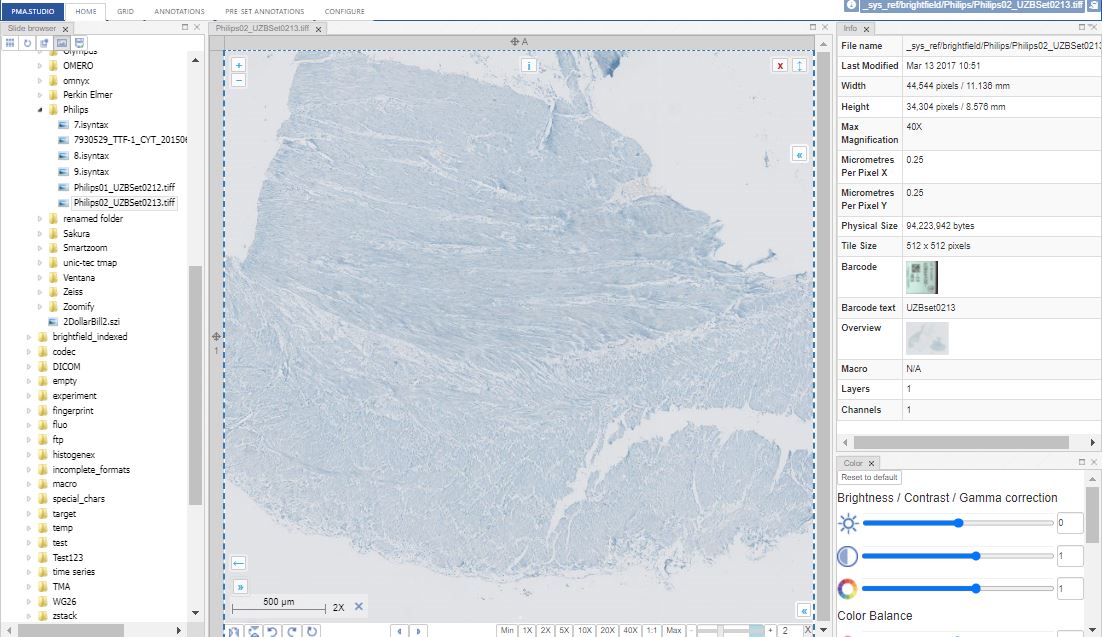The width and height of the screenshot is (1102, 637).
Task: Click the zoom in plus button on viewer
Action: [238, 65]
